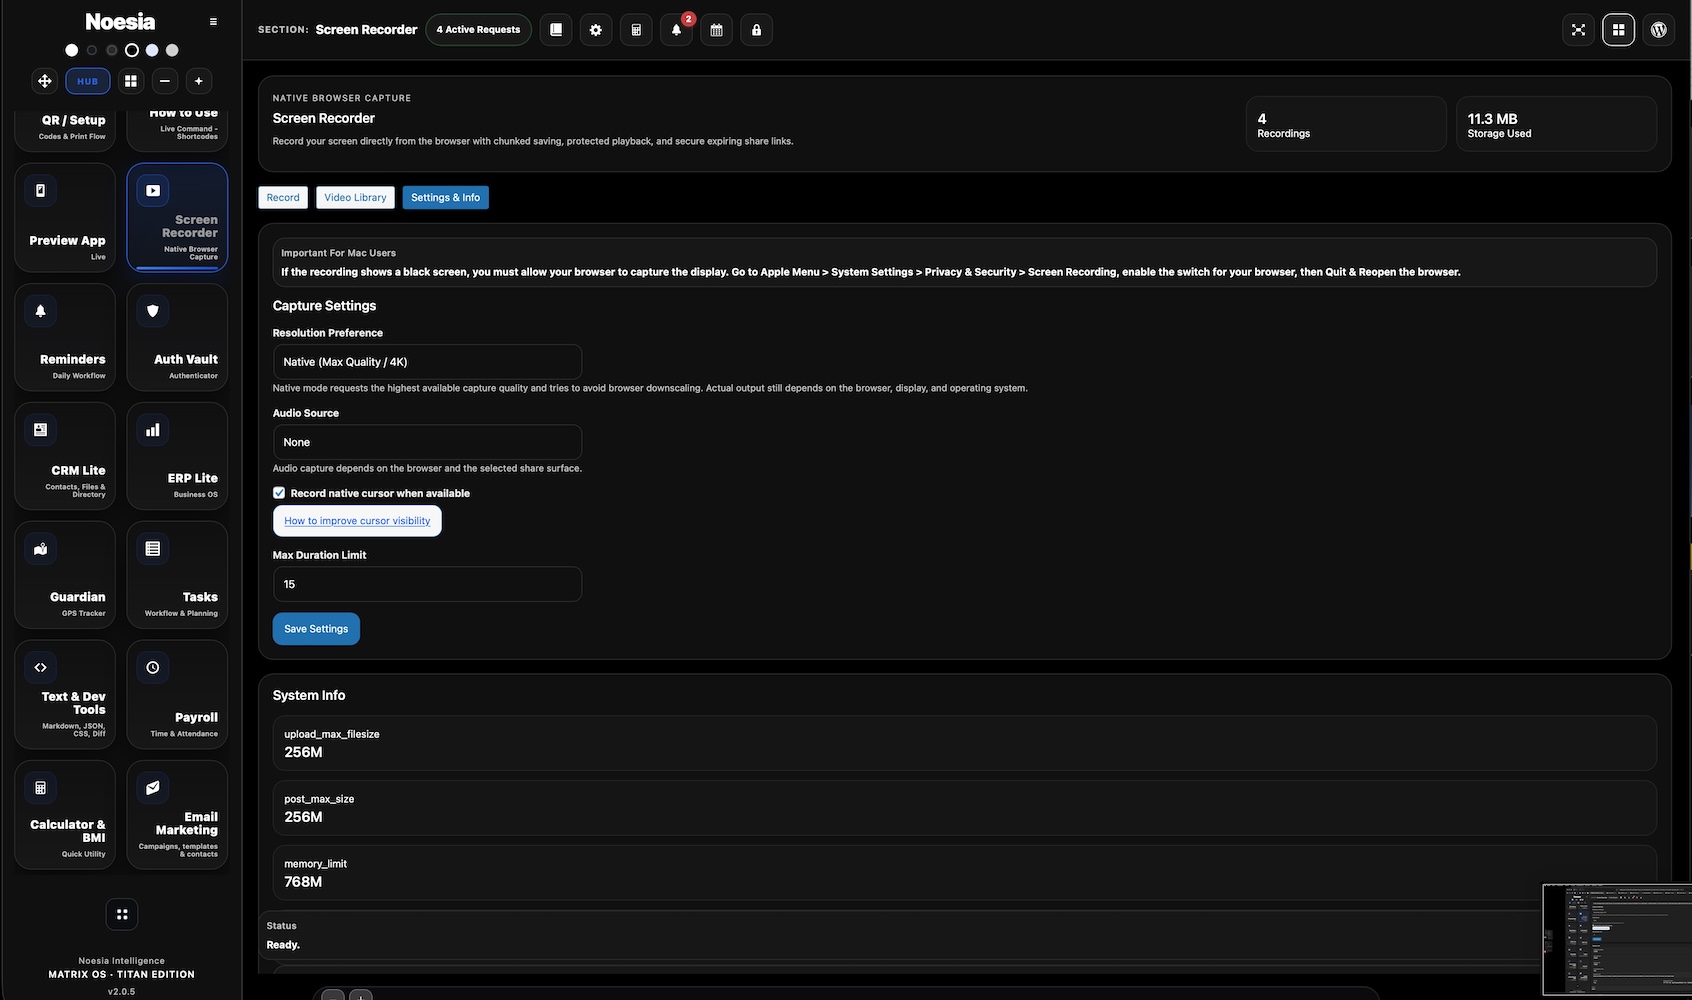
Task: Open the CRM Lite tile
Action: 65,456
